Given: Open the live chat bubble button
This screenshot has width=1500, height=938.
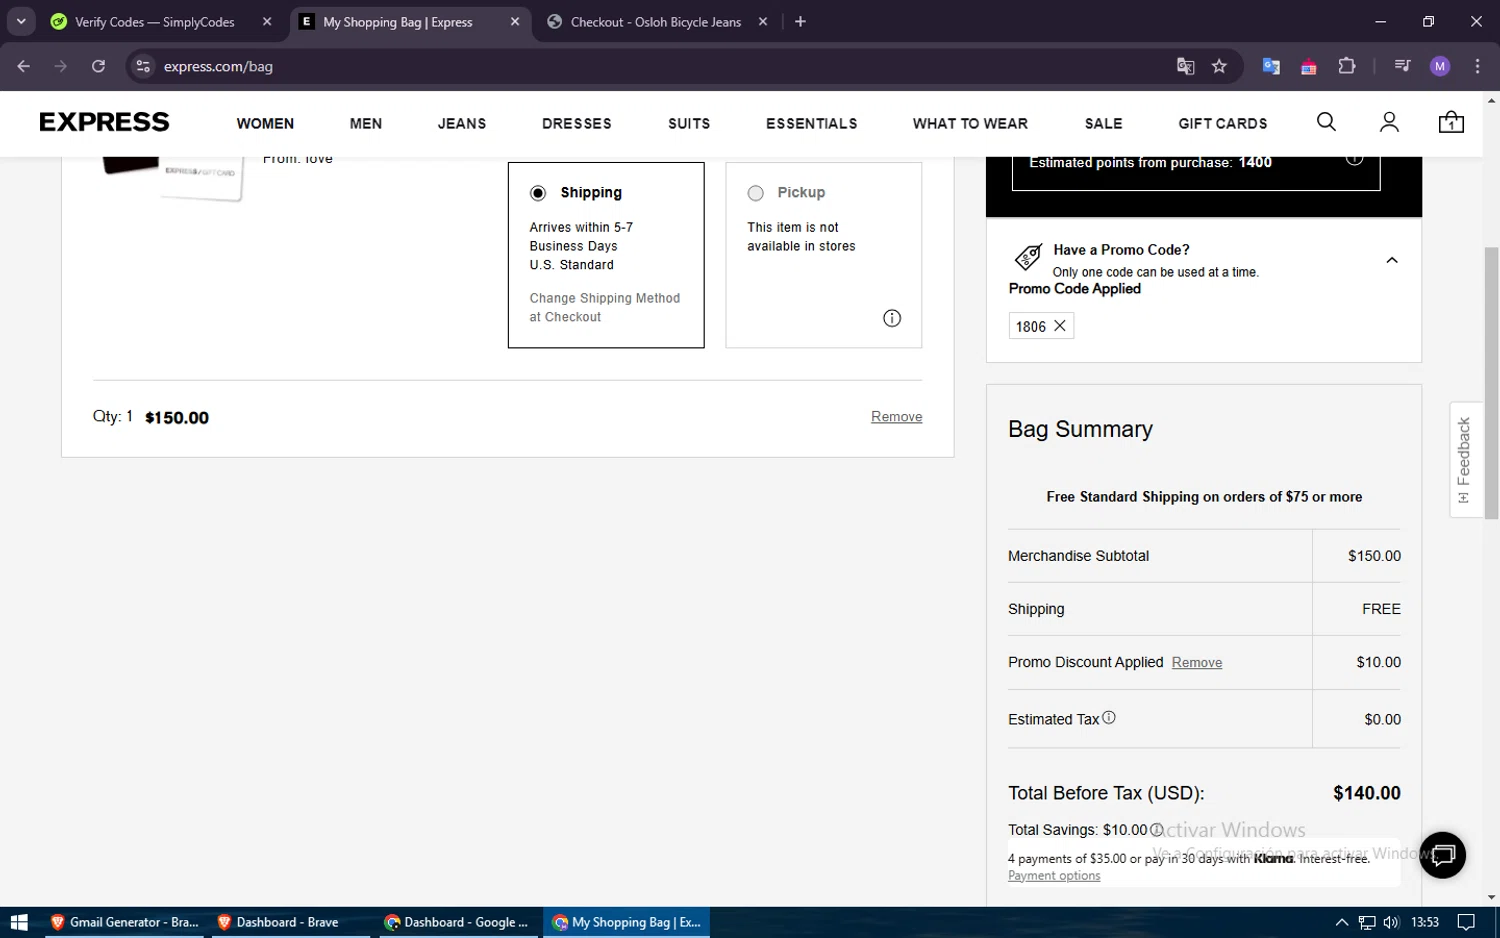Looking at the screenshot, I should (x=1442, y=855).
